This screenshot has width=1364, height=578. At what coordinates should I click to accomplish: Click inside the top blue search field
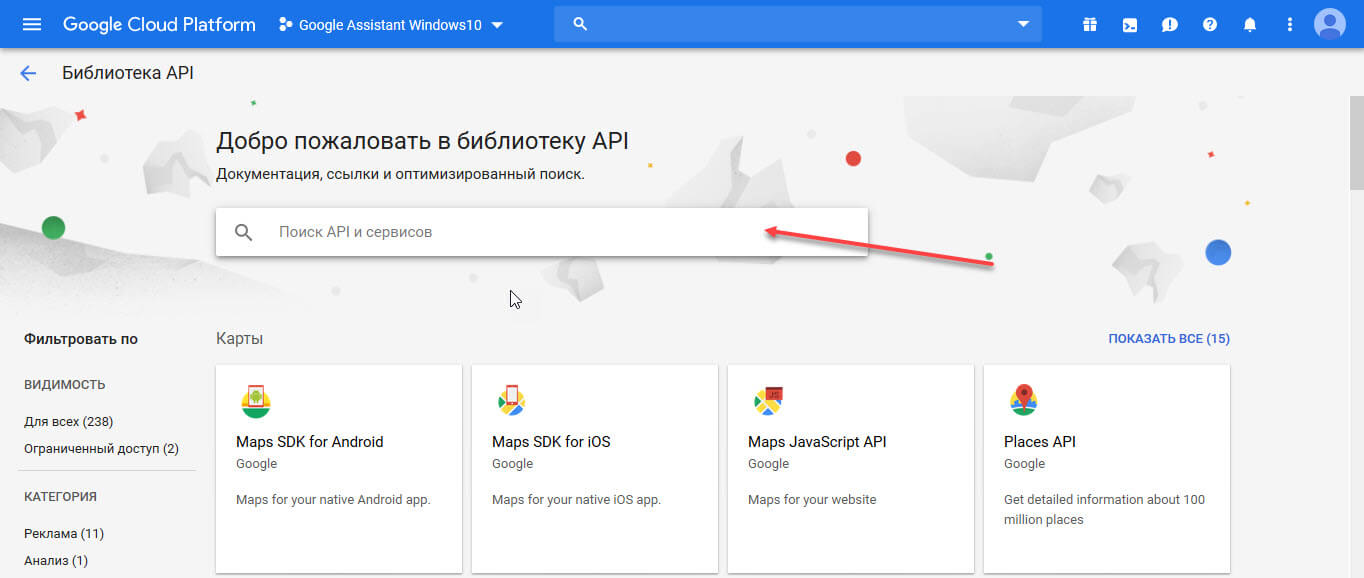[x=798, y=24]
